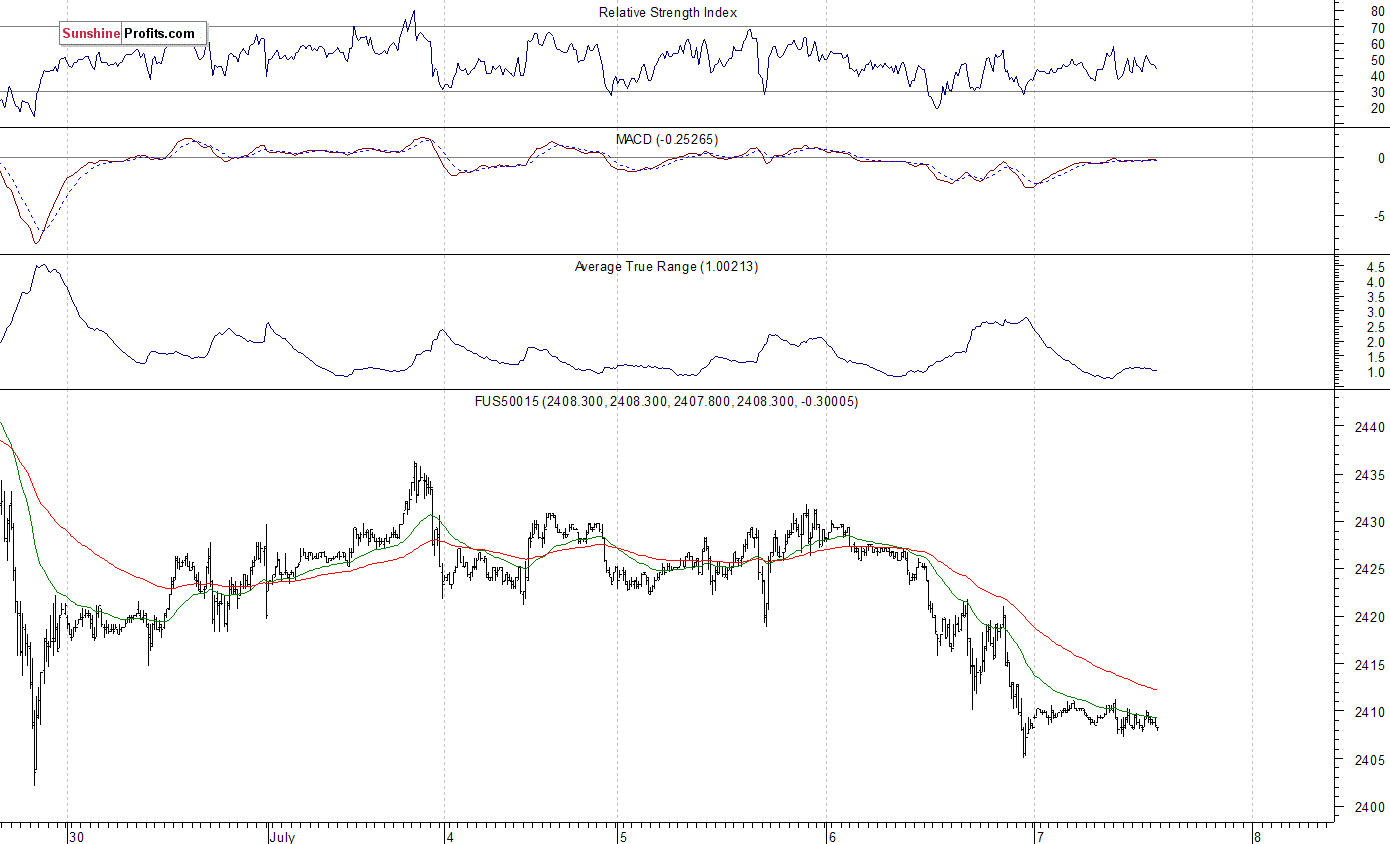The height and width of the screenshot is (844, 1390).
Task: Click the MACD (-0.25265) panel title
Action: (665, 139)
